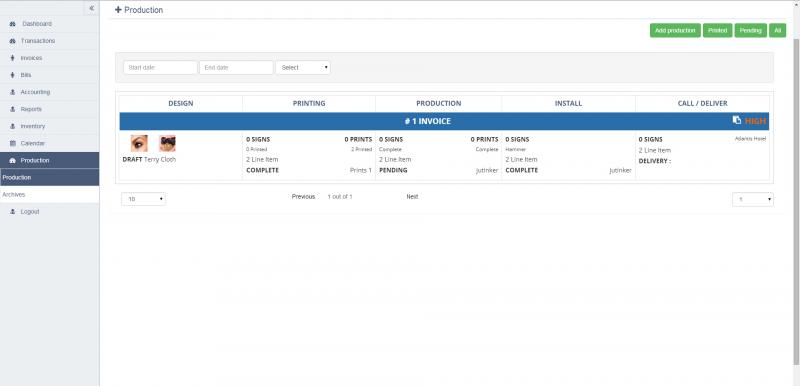Click the Add production button
This screenshot has height=386, width=800.
[x=675, y=31]
